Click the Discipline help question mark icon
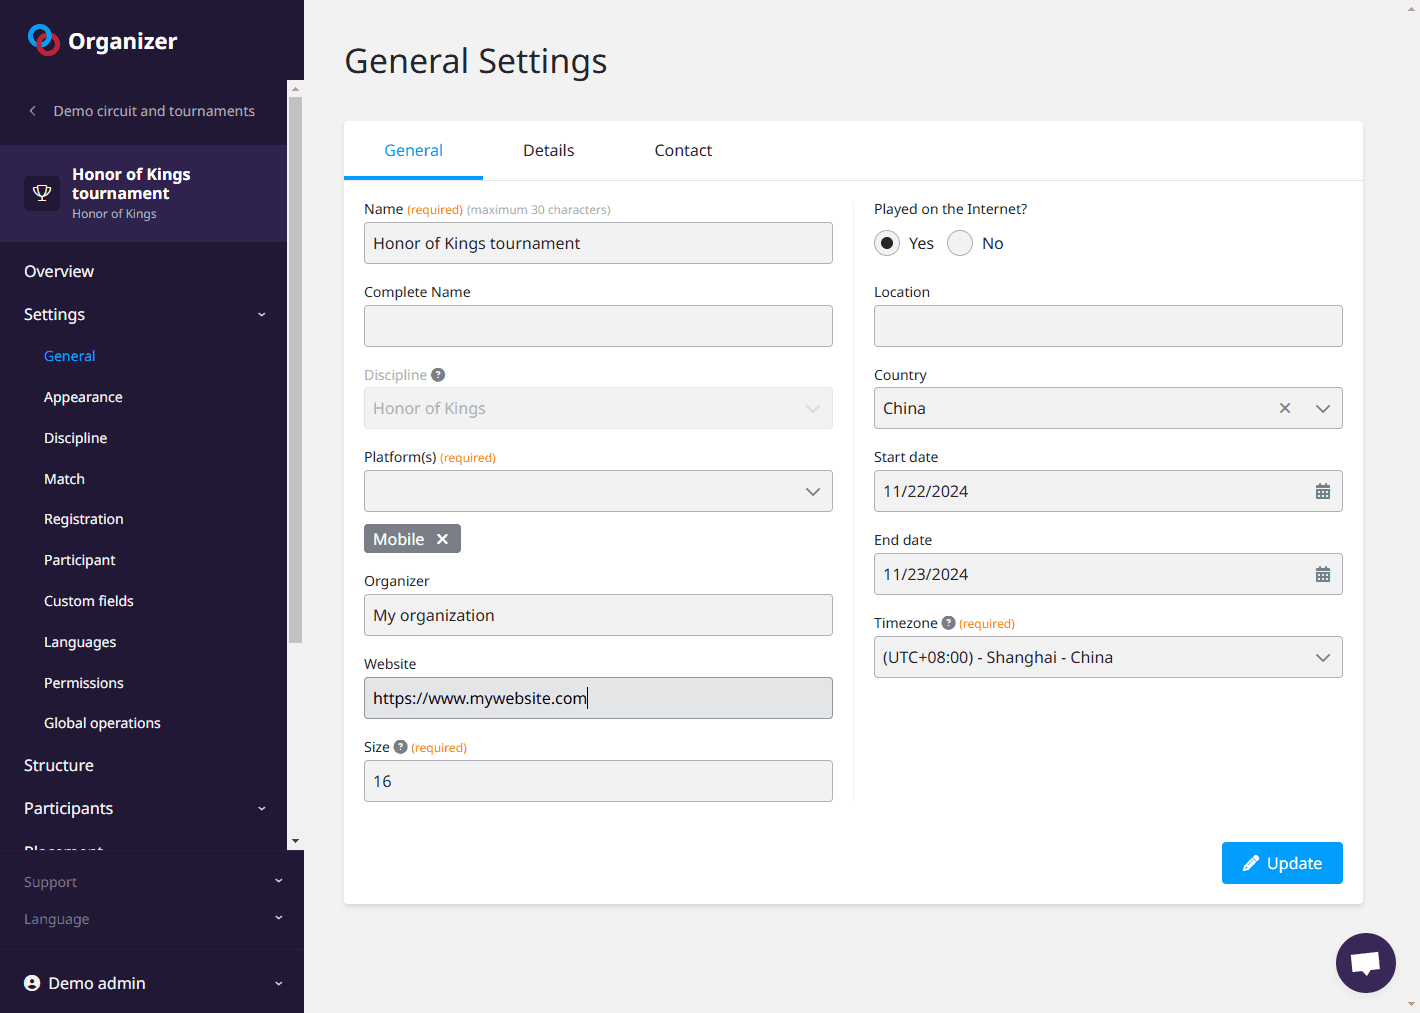1420x1013 pixels. (438, 375)
